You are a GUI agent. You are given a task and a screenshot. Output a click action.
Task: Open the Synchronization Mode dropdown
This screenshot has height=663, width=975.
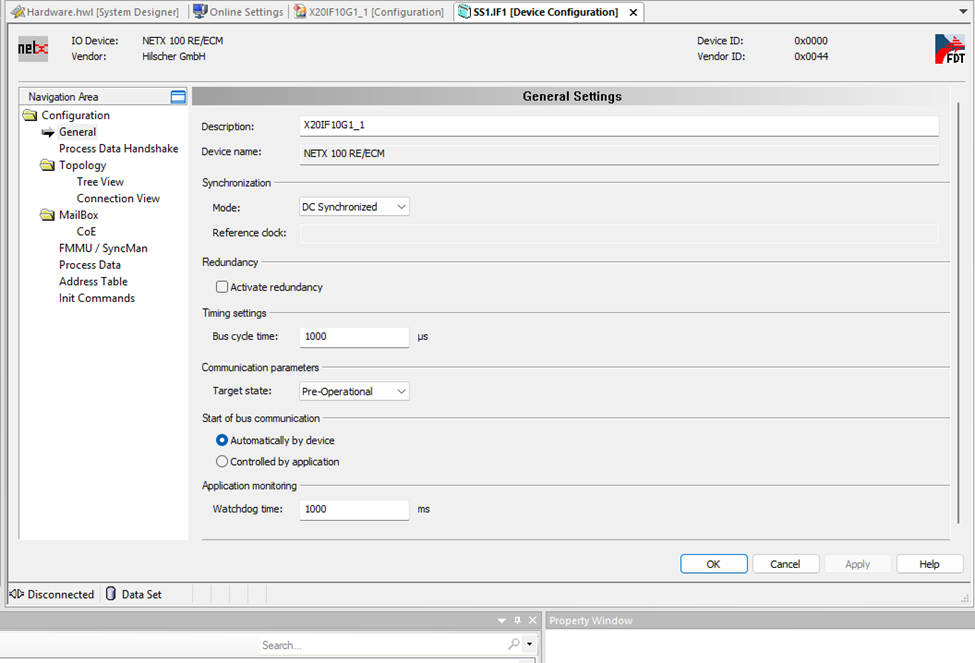click(354, 206)
